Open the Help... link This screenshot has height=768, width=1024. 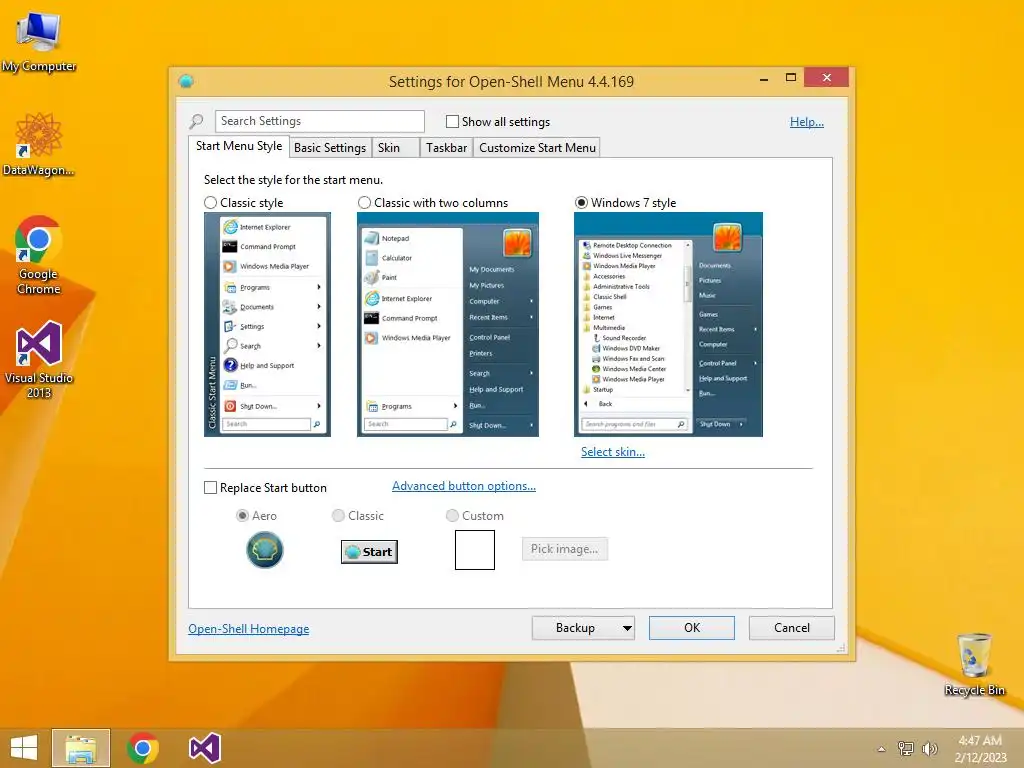(807, 122)
